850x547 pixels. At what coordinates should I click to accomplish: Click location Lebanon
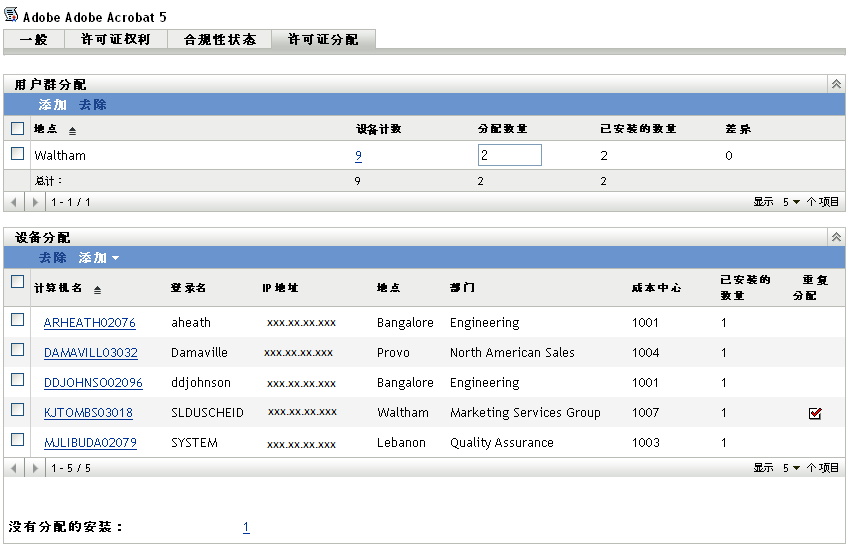[x=401, y=442]
